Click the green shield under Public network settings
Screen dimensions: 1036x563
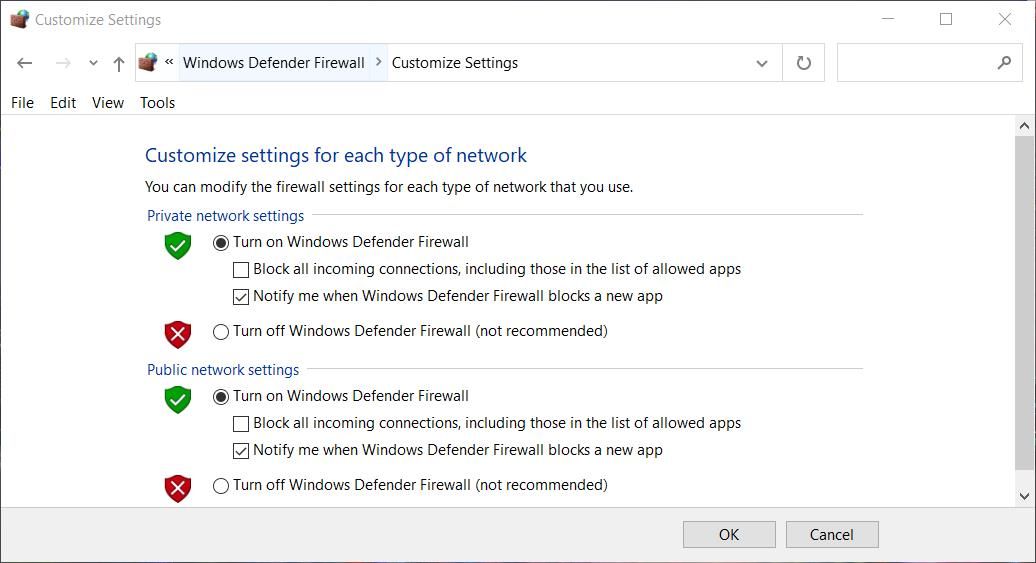pos(177,399)
